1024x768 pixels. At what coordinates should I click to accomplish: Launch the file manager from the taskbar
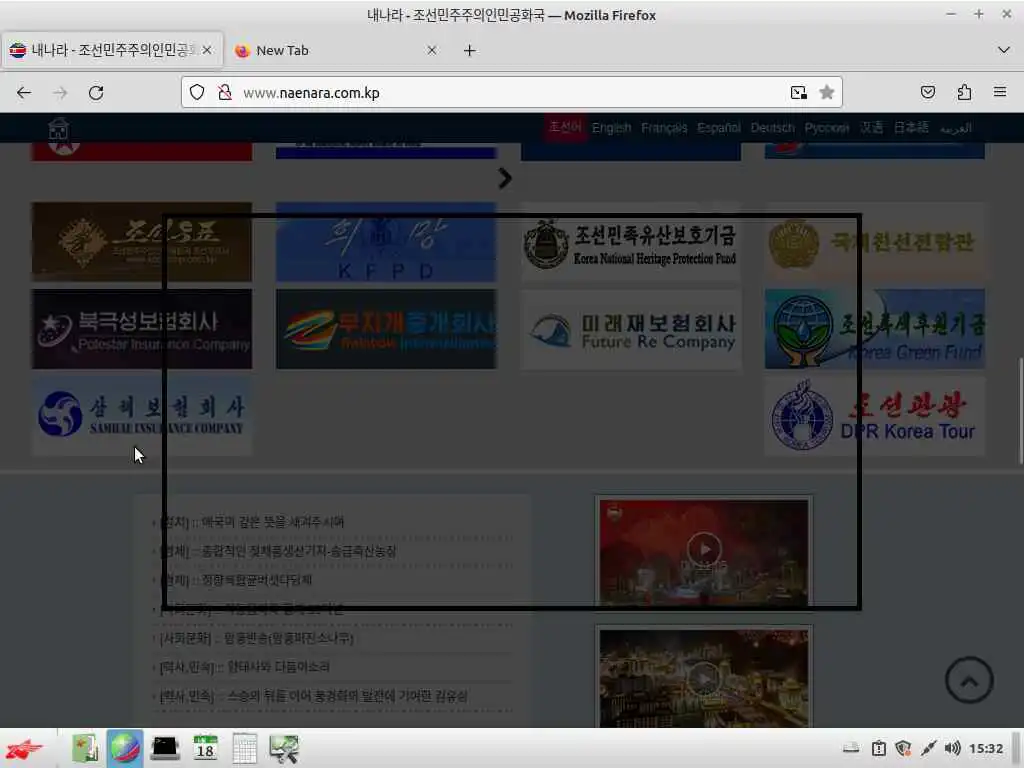[85, 748]
